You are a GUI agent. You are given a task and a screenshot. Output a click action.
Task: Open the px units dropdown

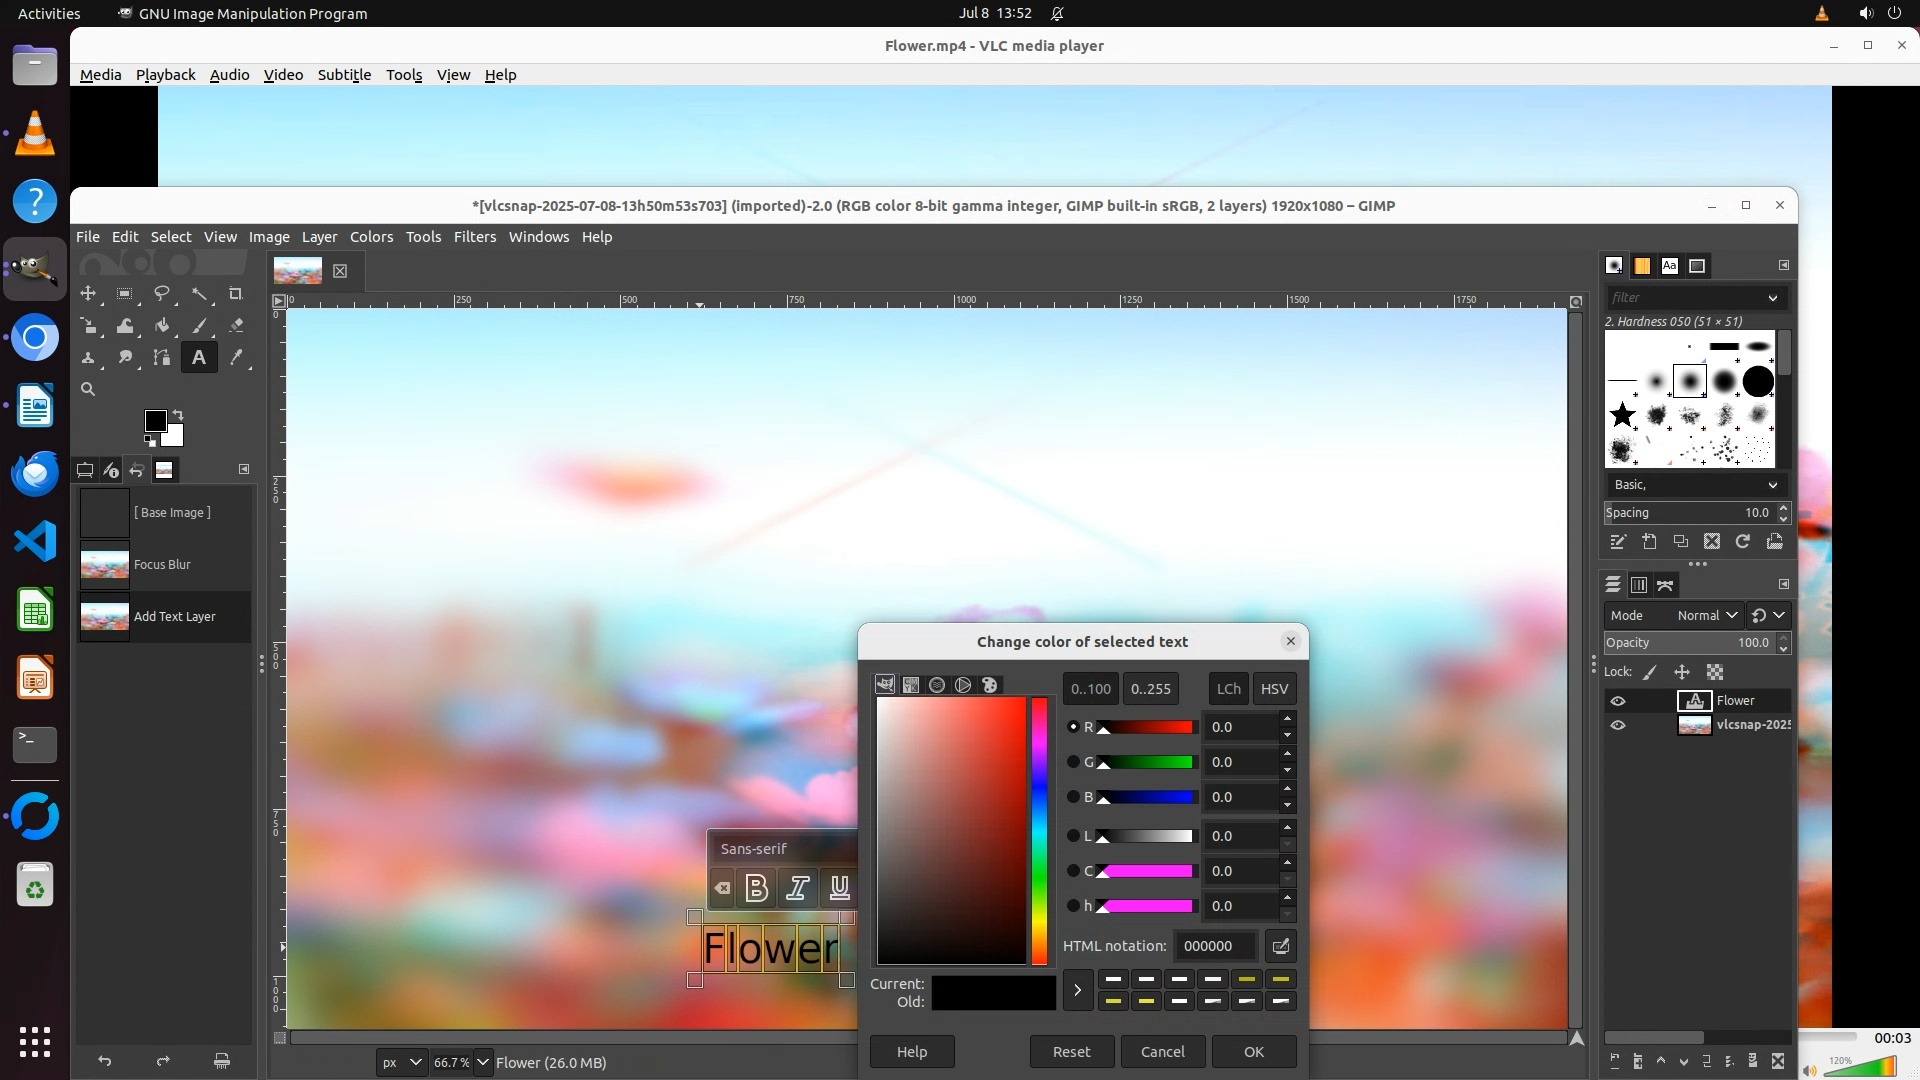click(401, 1062)
